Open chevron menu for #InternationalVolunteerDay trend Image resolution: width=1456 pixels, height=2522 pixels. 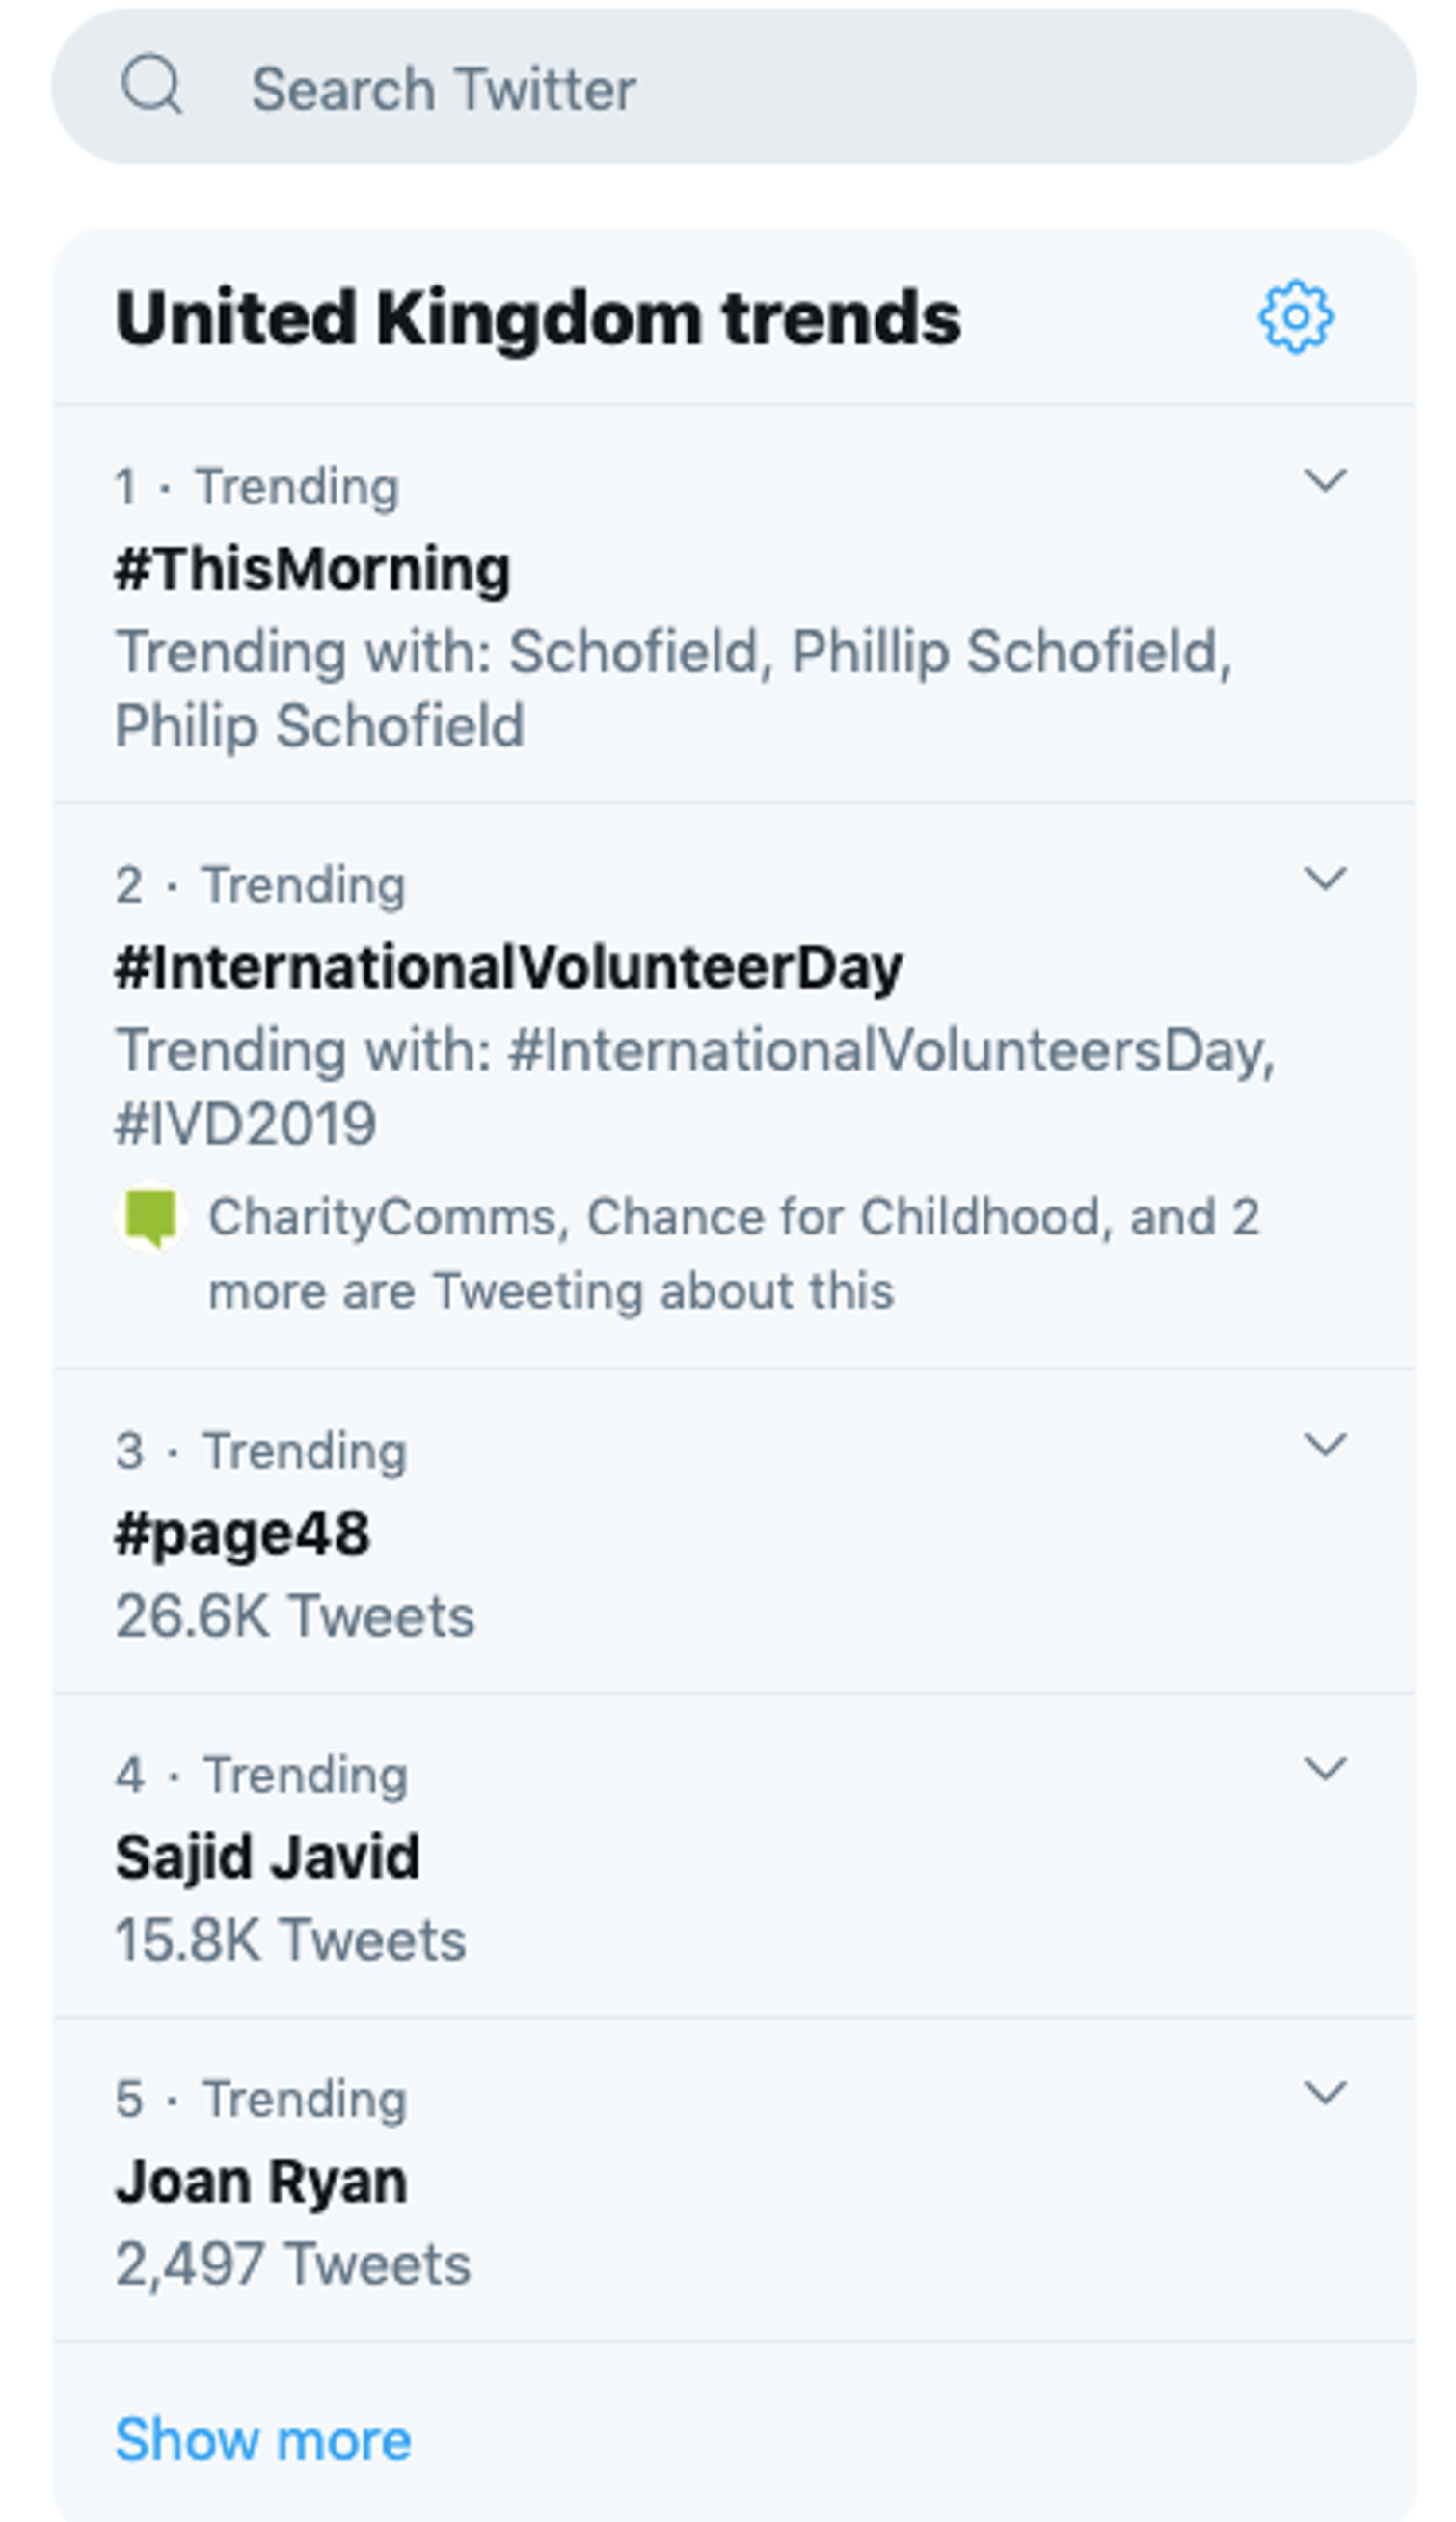[1325, 879]
